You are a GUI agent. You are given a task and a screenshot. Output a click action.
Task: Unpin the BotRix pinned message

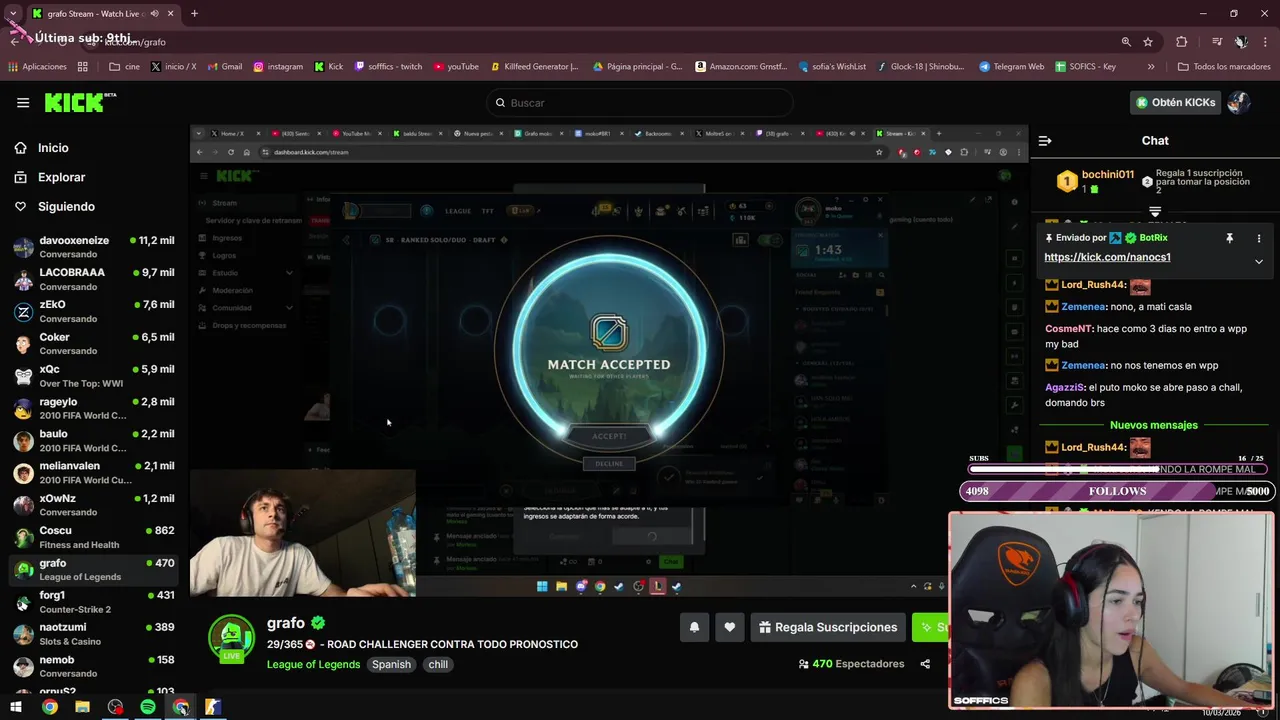(x=1229, y=238)
